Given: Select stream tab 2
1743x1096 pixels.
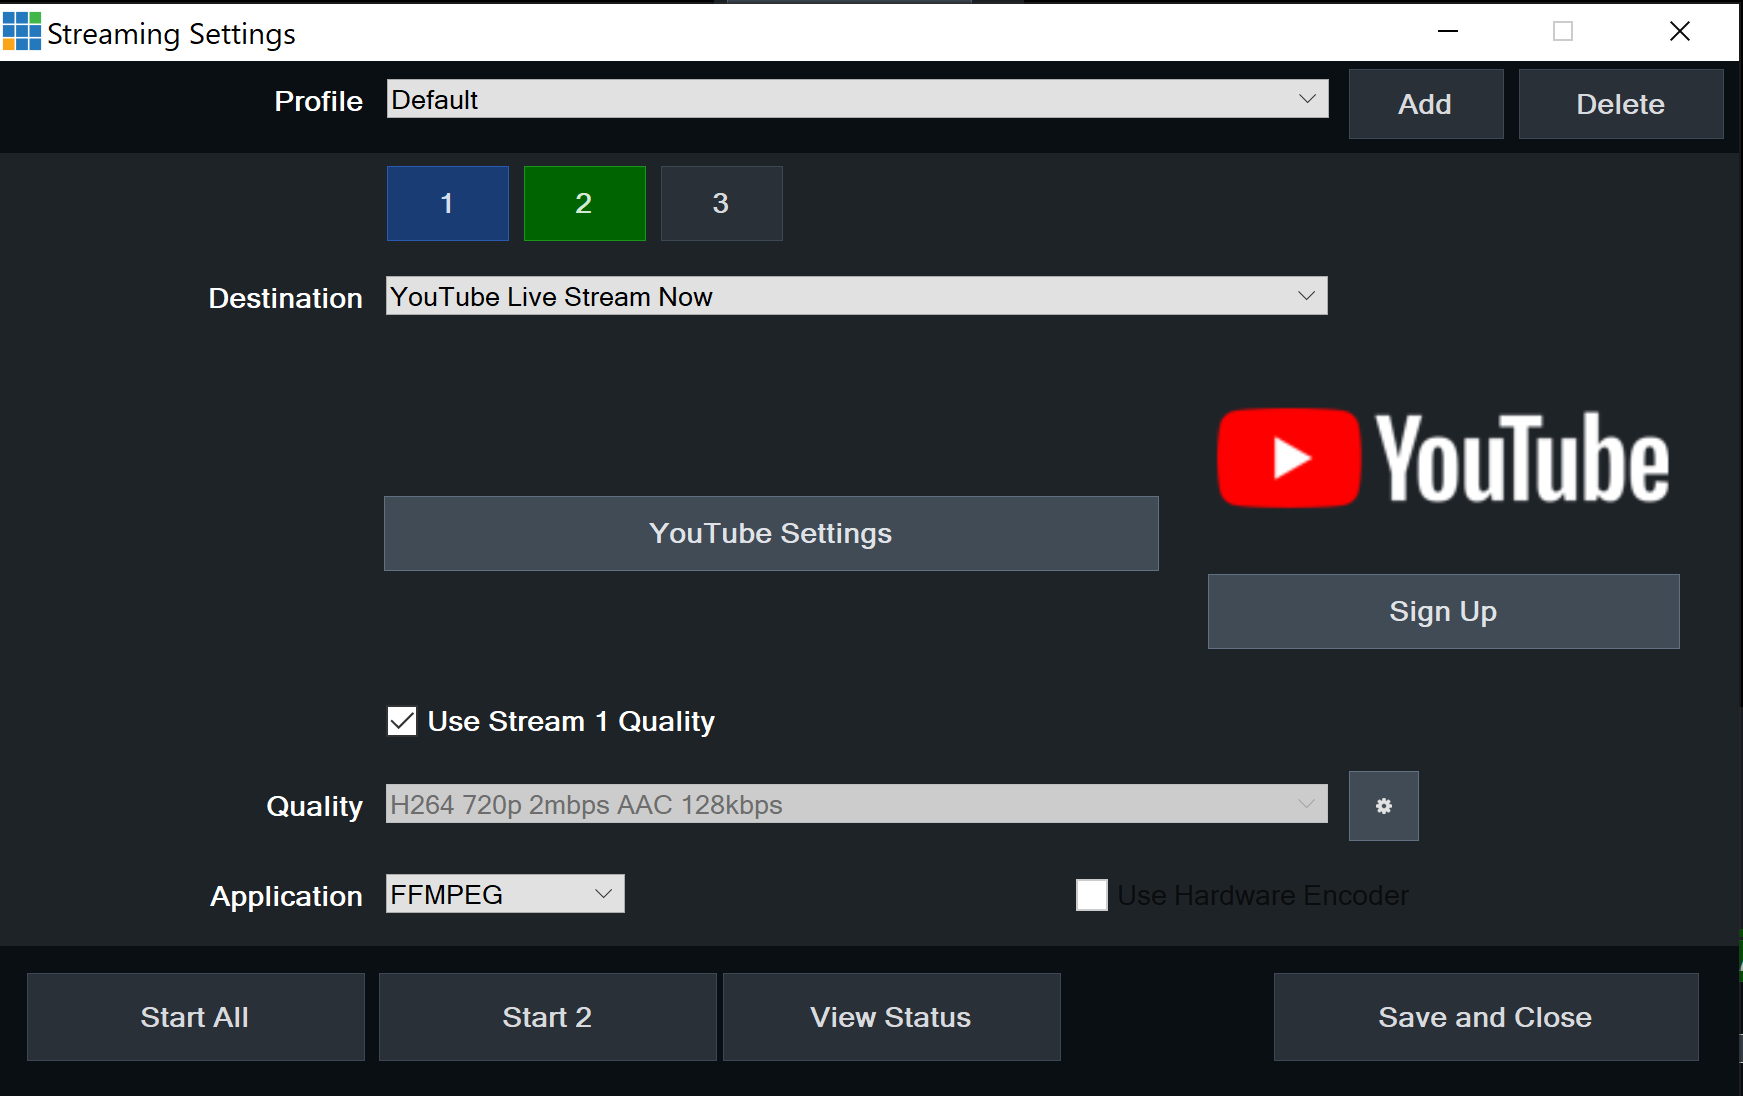Looking at the screenshot, I should pyautogui.click(x=584, y=203).
